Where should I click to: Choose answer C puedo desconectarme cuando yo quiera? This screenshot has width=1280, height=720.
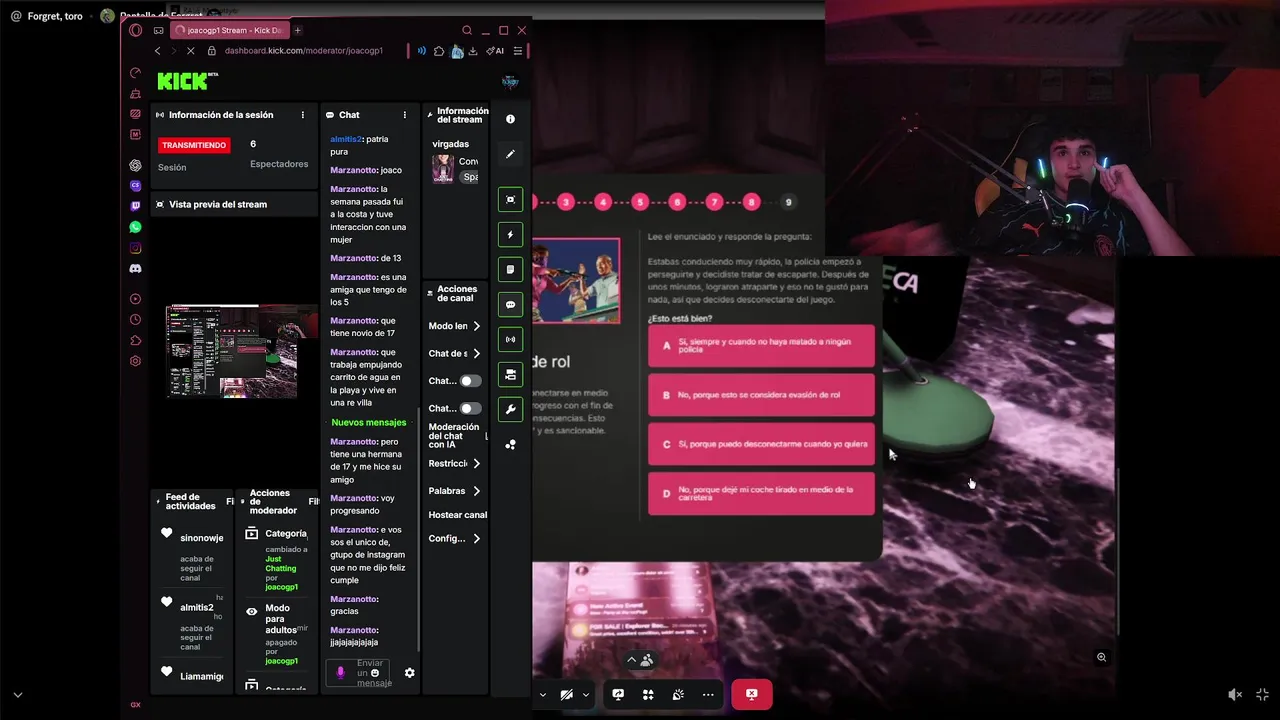coord(761,444)
